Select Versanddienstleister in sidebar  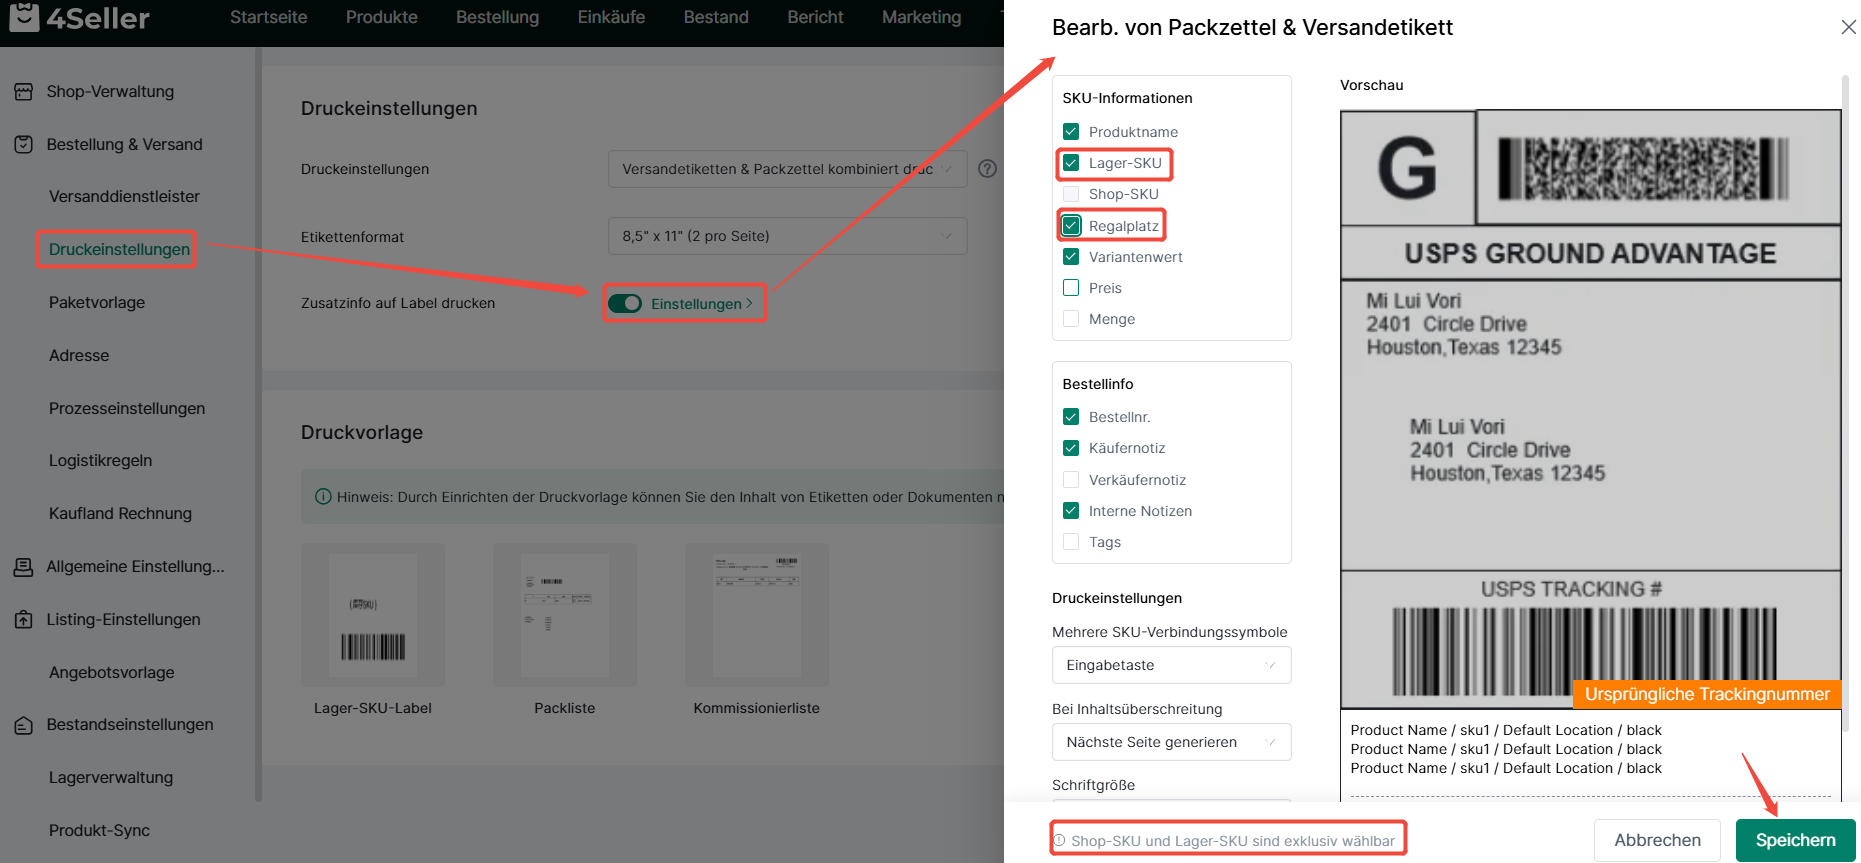coord(125,197)
